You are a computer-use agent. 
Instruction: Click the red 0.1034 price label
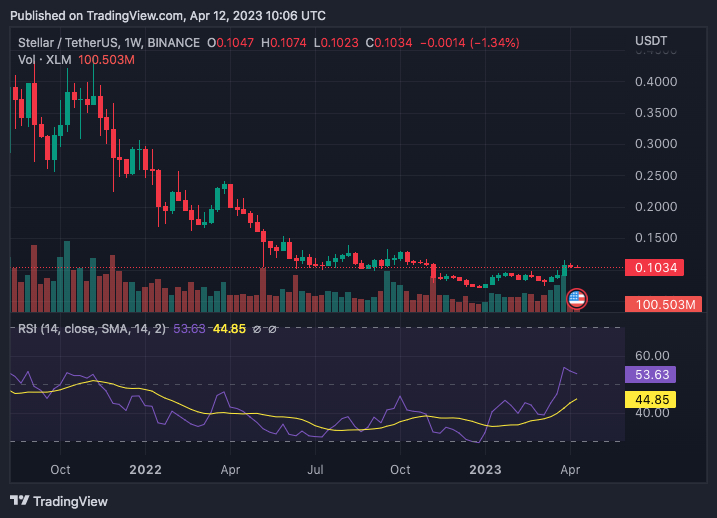tap(654, 267)
